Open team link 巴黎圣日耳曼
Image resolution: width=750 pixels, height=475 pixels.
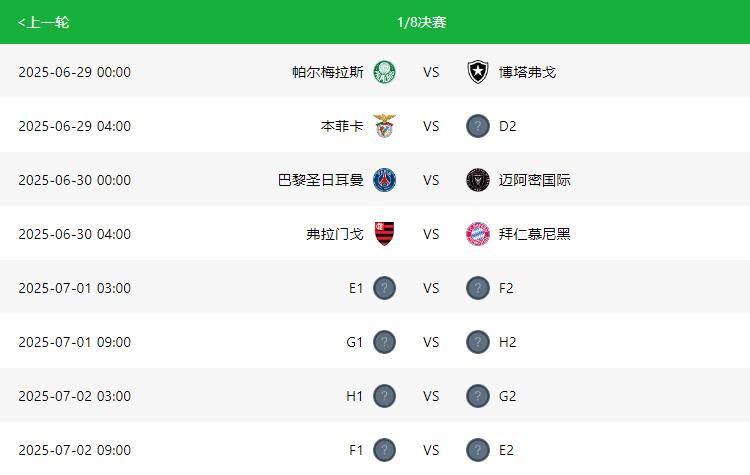[320, 180]
